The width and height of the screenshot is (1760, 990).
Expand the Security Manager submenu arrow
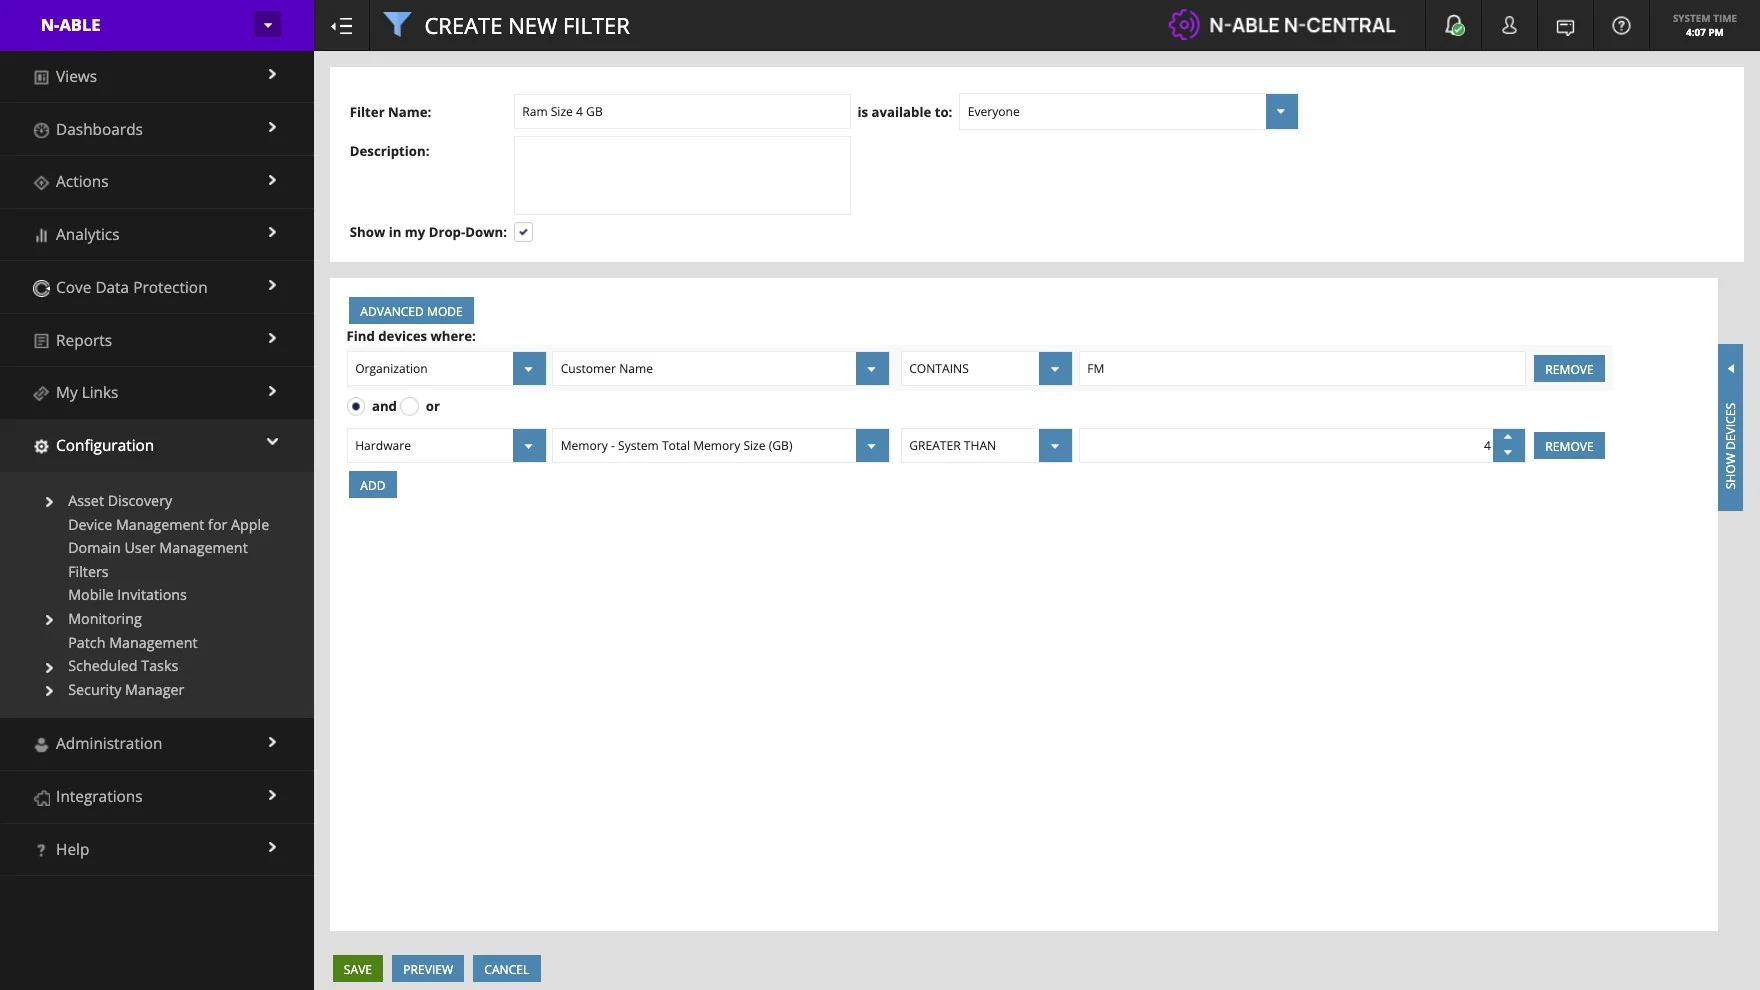49,691
